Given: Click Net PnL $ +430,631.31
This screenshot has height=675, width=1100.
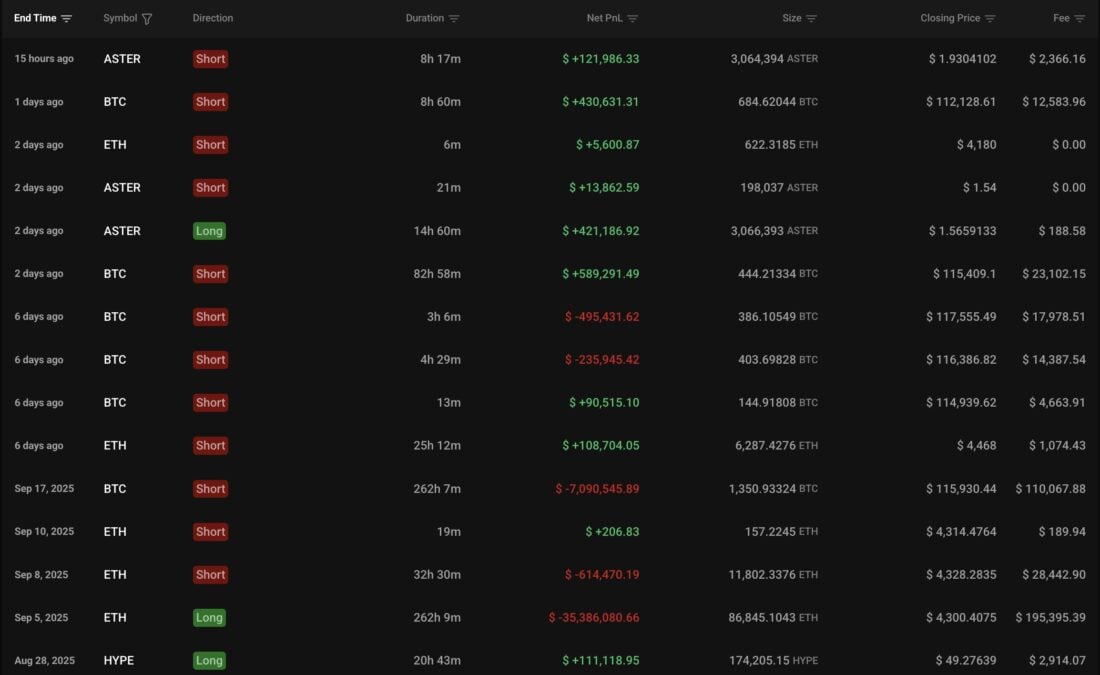Looking at the screenshot, I should [601, 102].
